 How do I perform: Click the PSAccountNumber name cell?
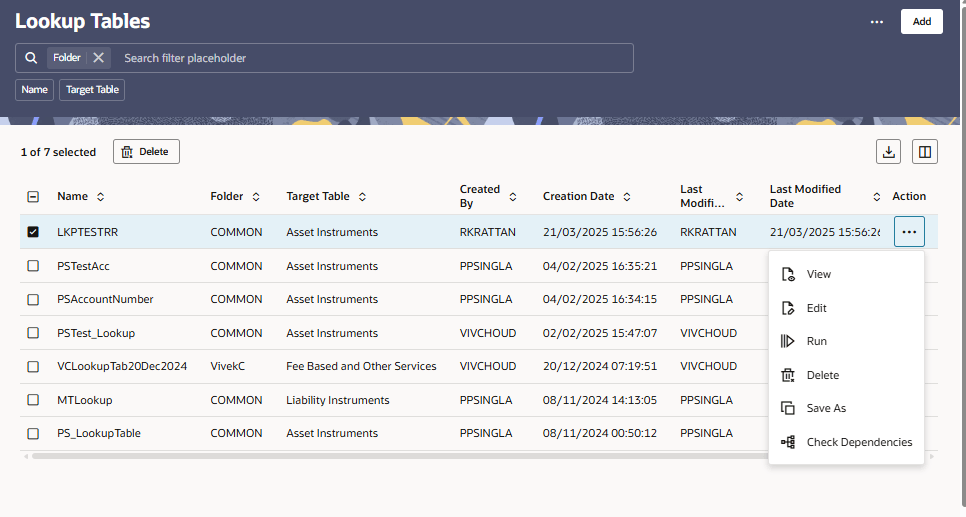point(105,299)
